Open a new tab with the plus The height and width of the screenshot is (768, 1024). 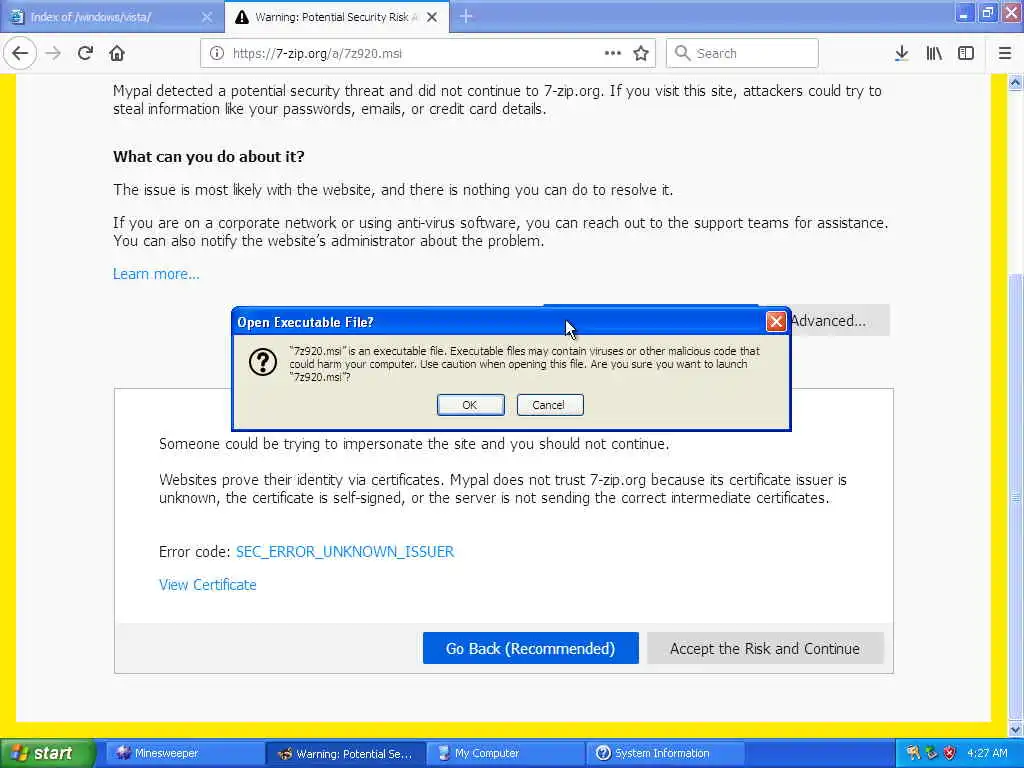[x=466, y=16]
